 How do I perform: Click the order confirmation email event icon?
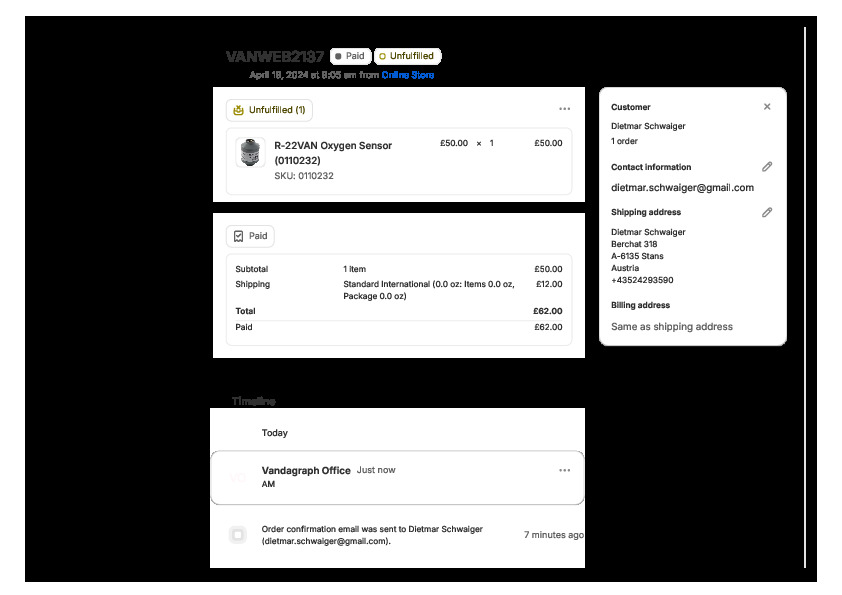pyautogui.click(x=237, y=535)
